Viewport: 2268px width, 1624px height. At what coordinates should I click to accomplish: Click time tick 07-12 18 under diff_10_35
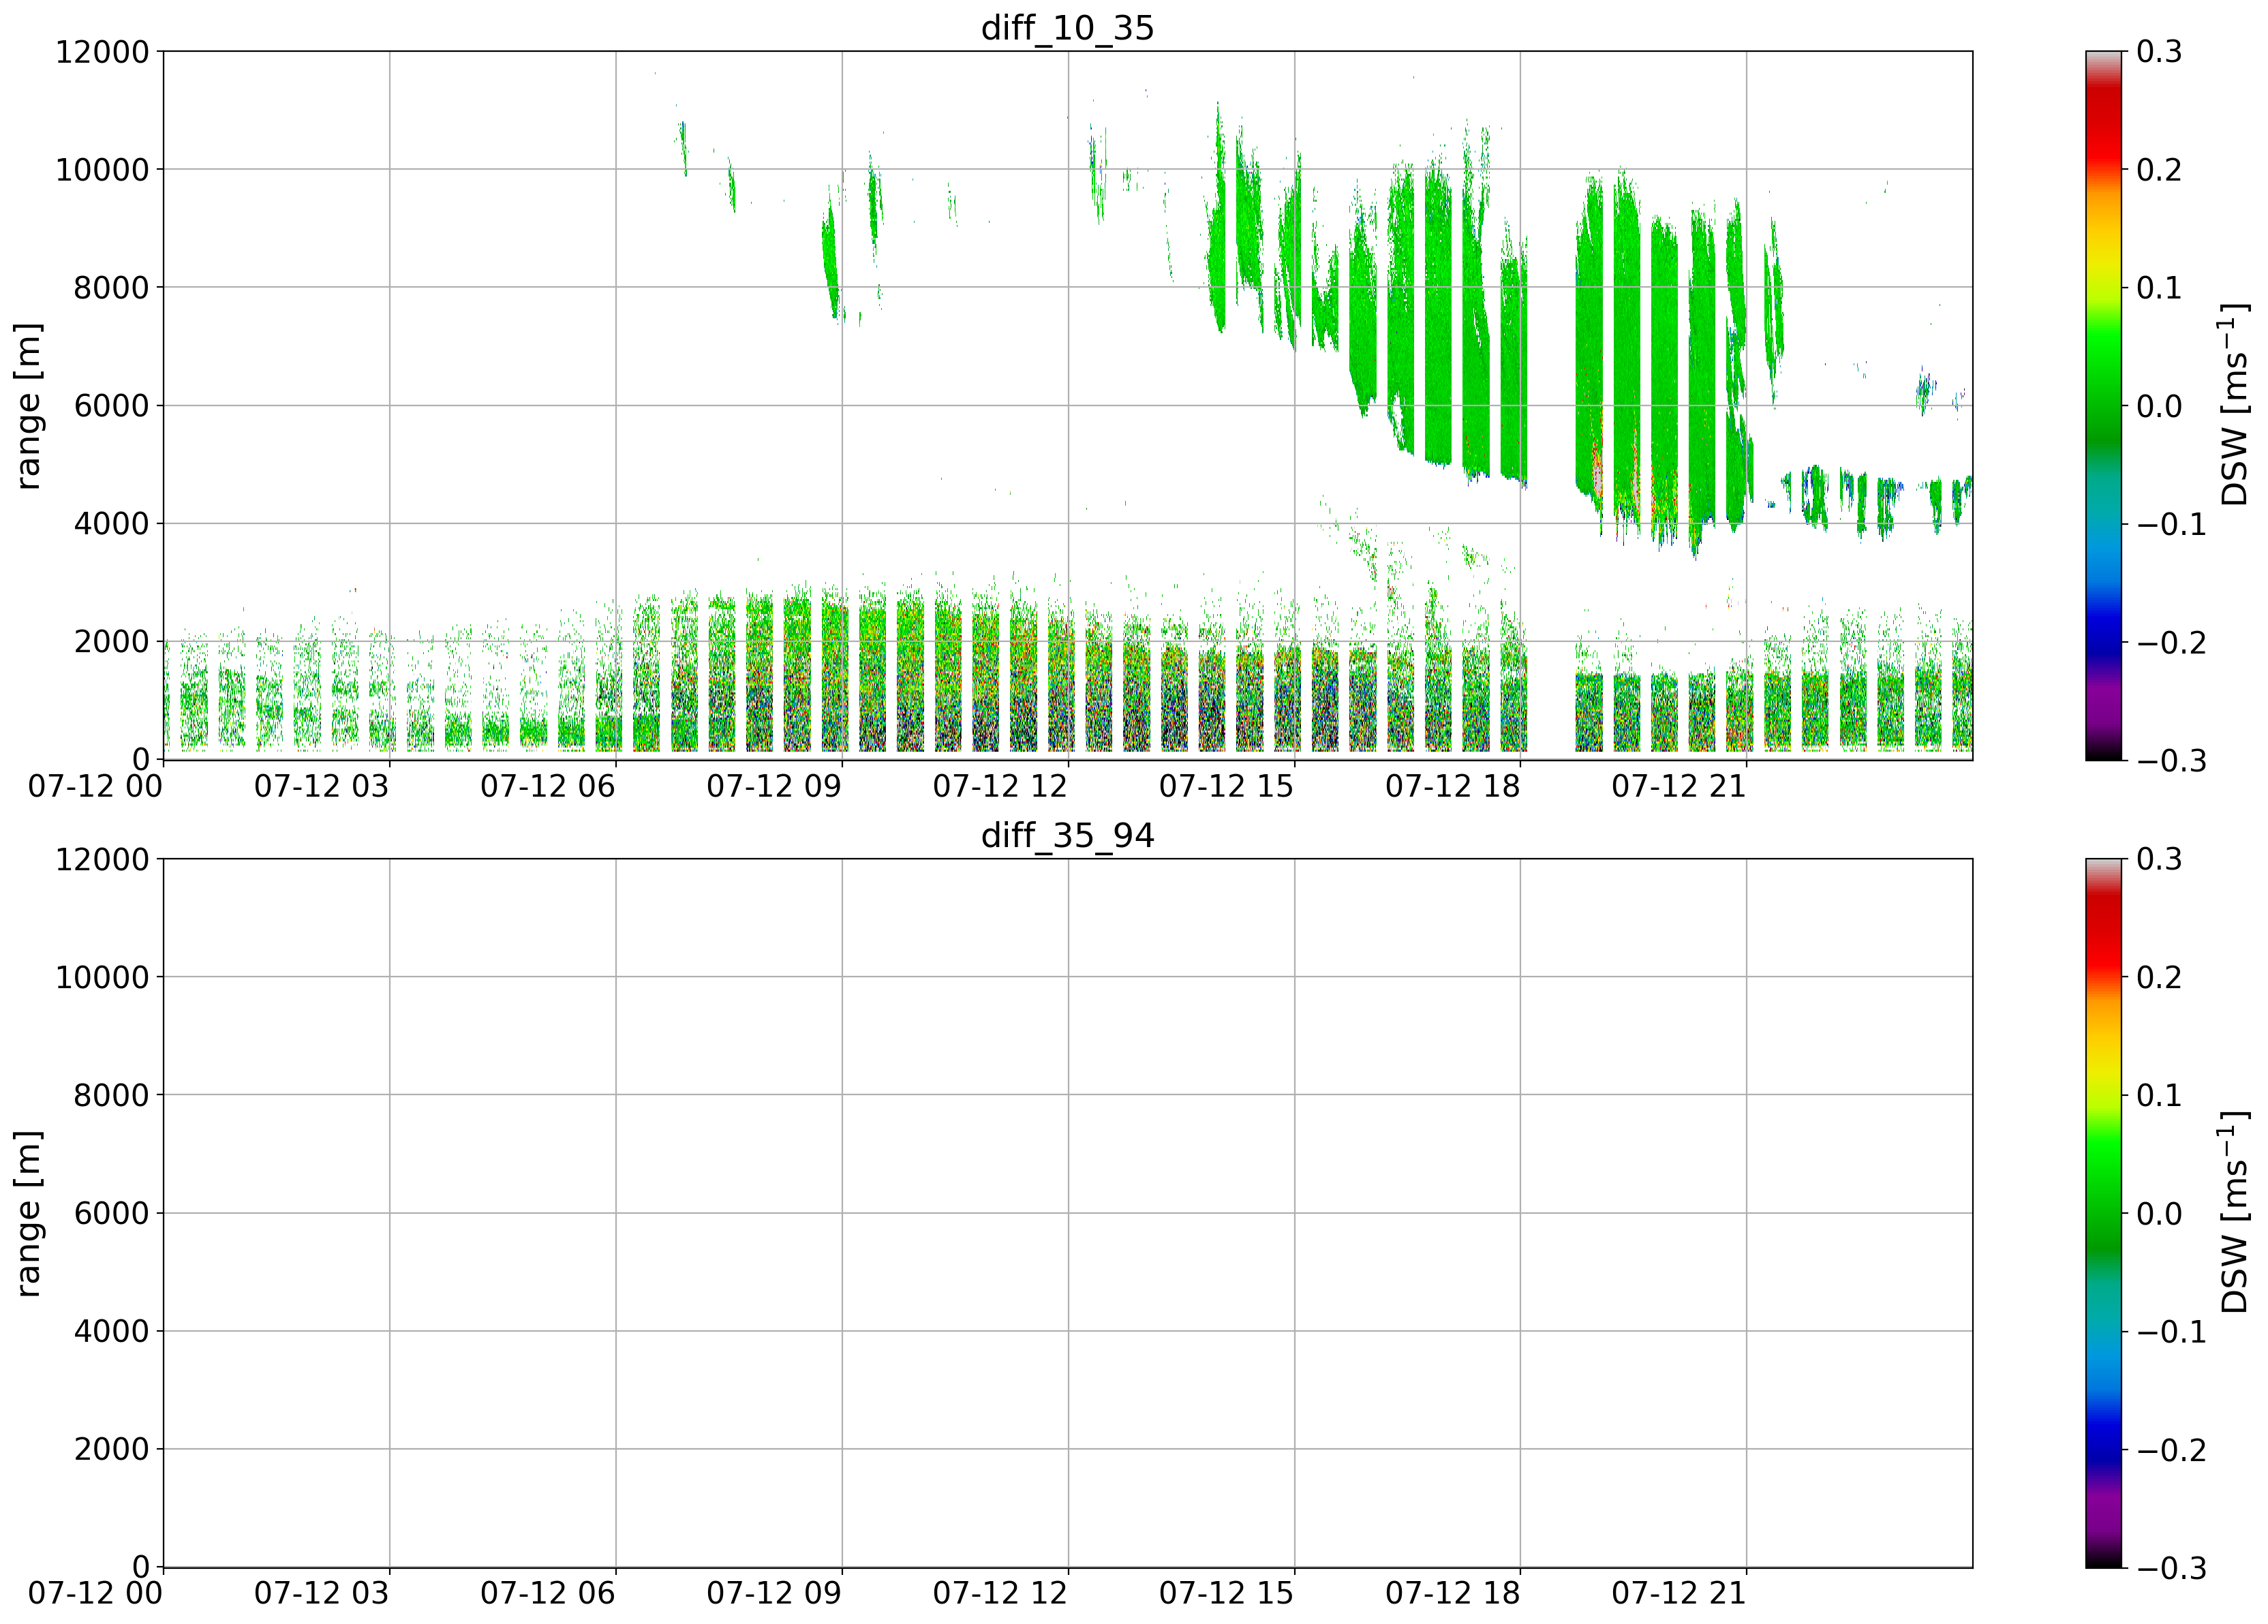point(1453,787)
